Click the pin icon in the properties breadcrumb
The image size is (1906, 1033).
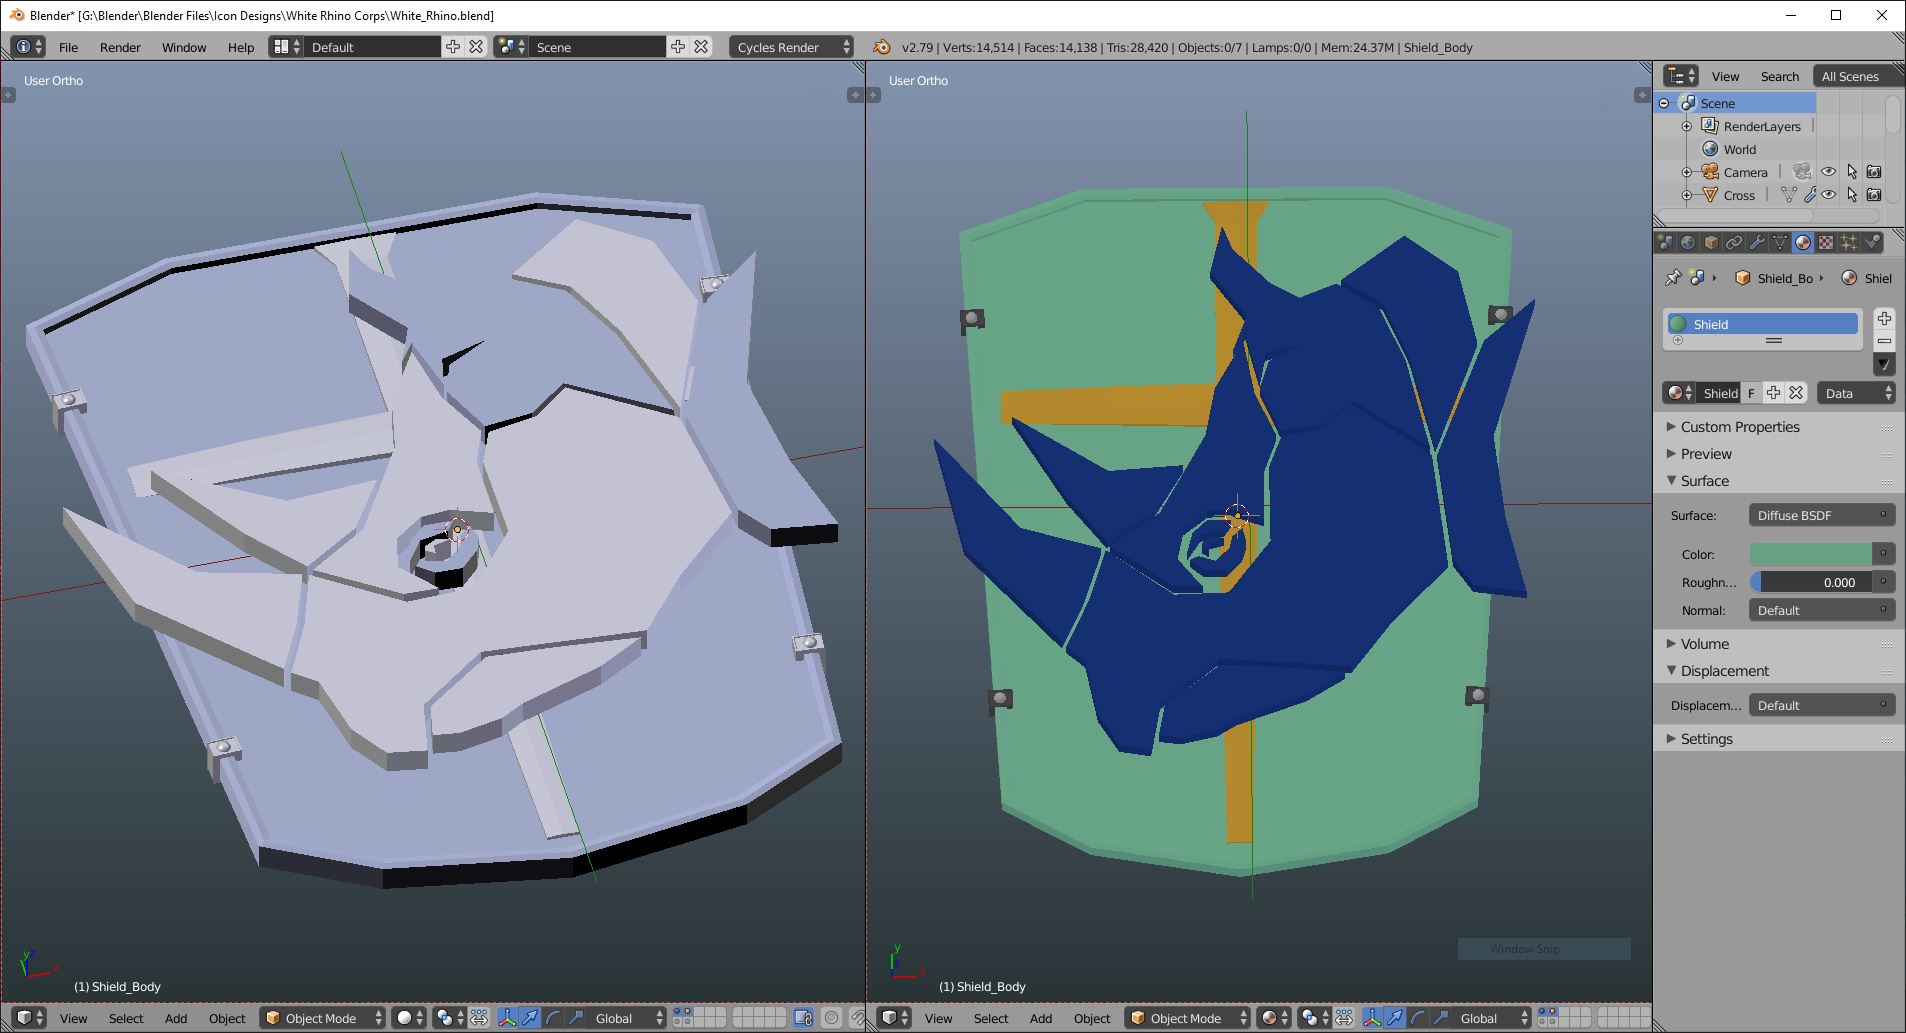pos(1672,278)
